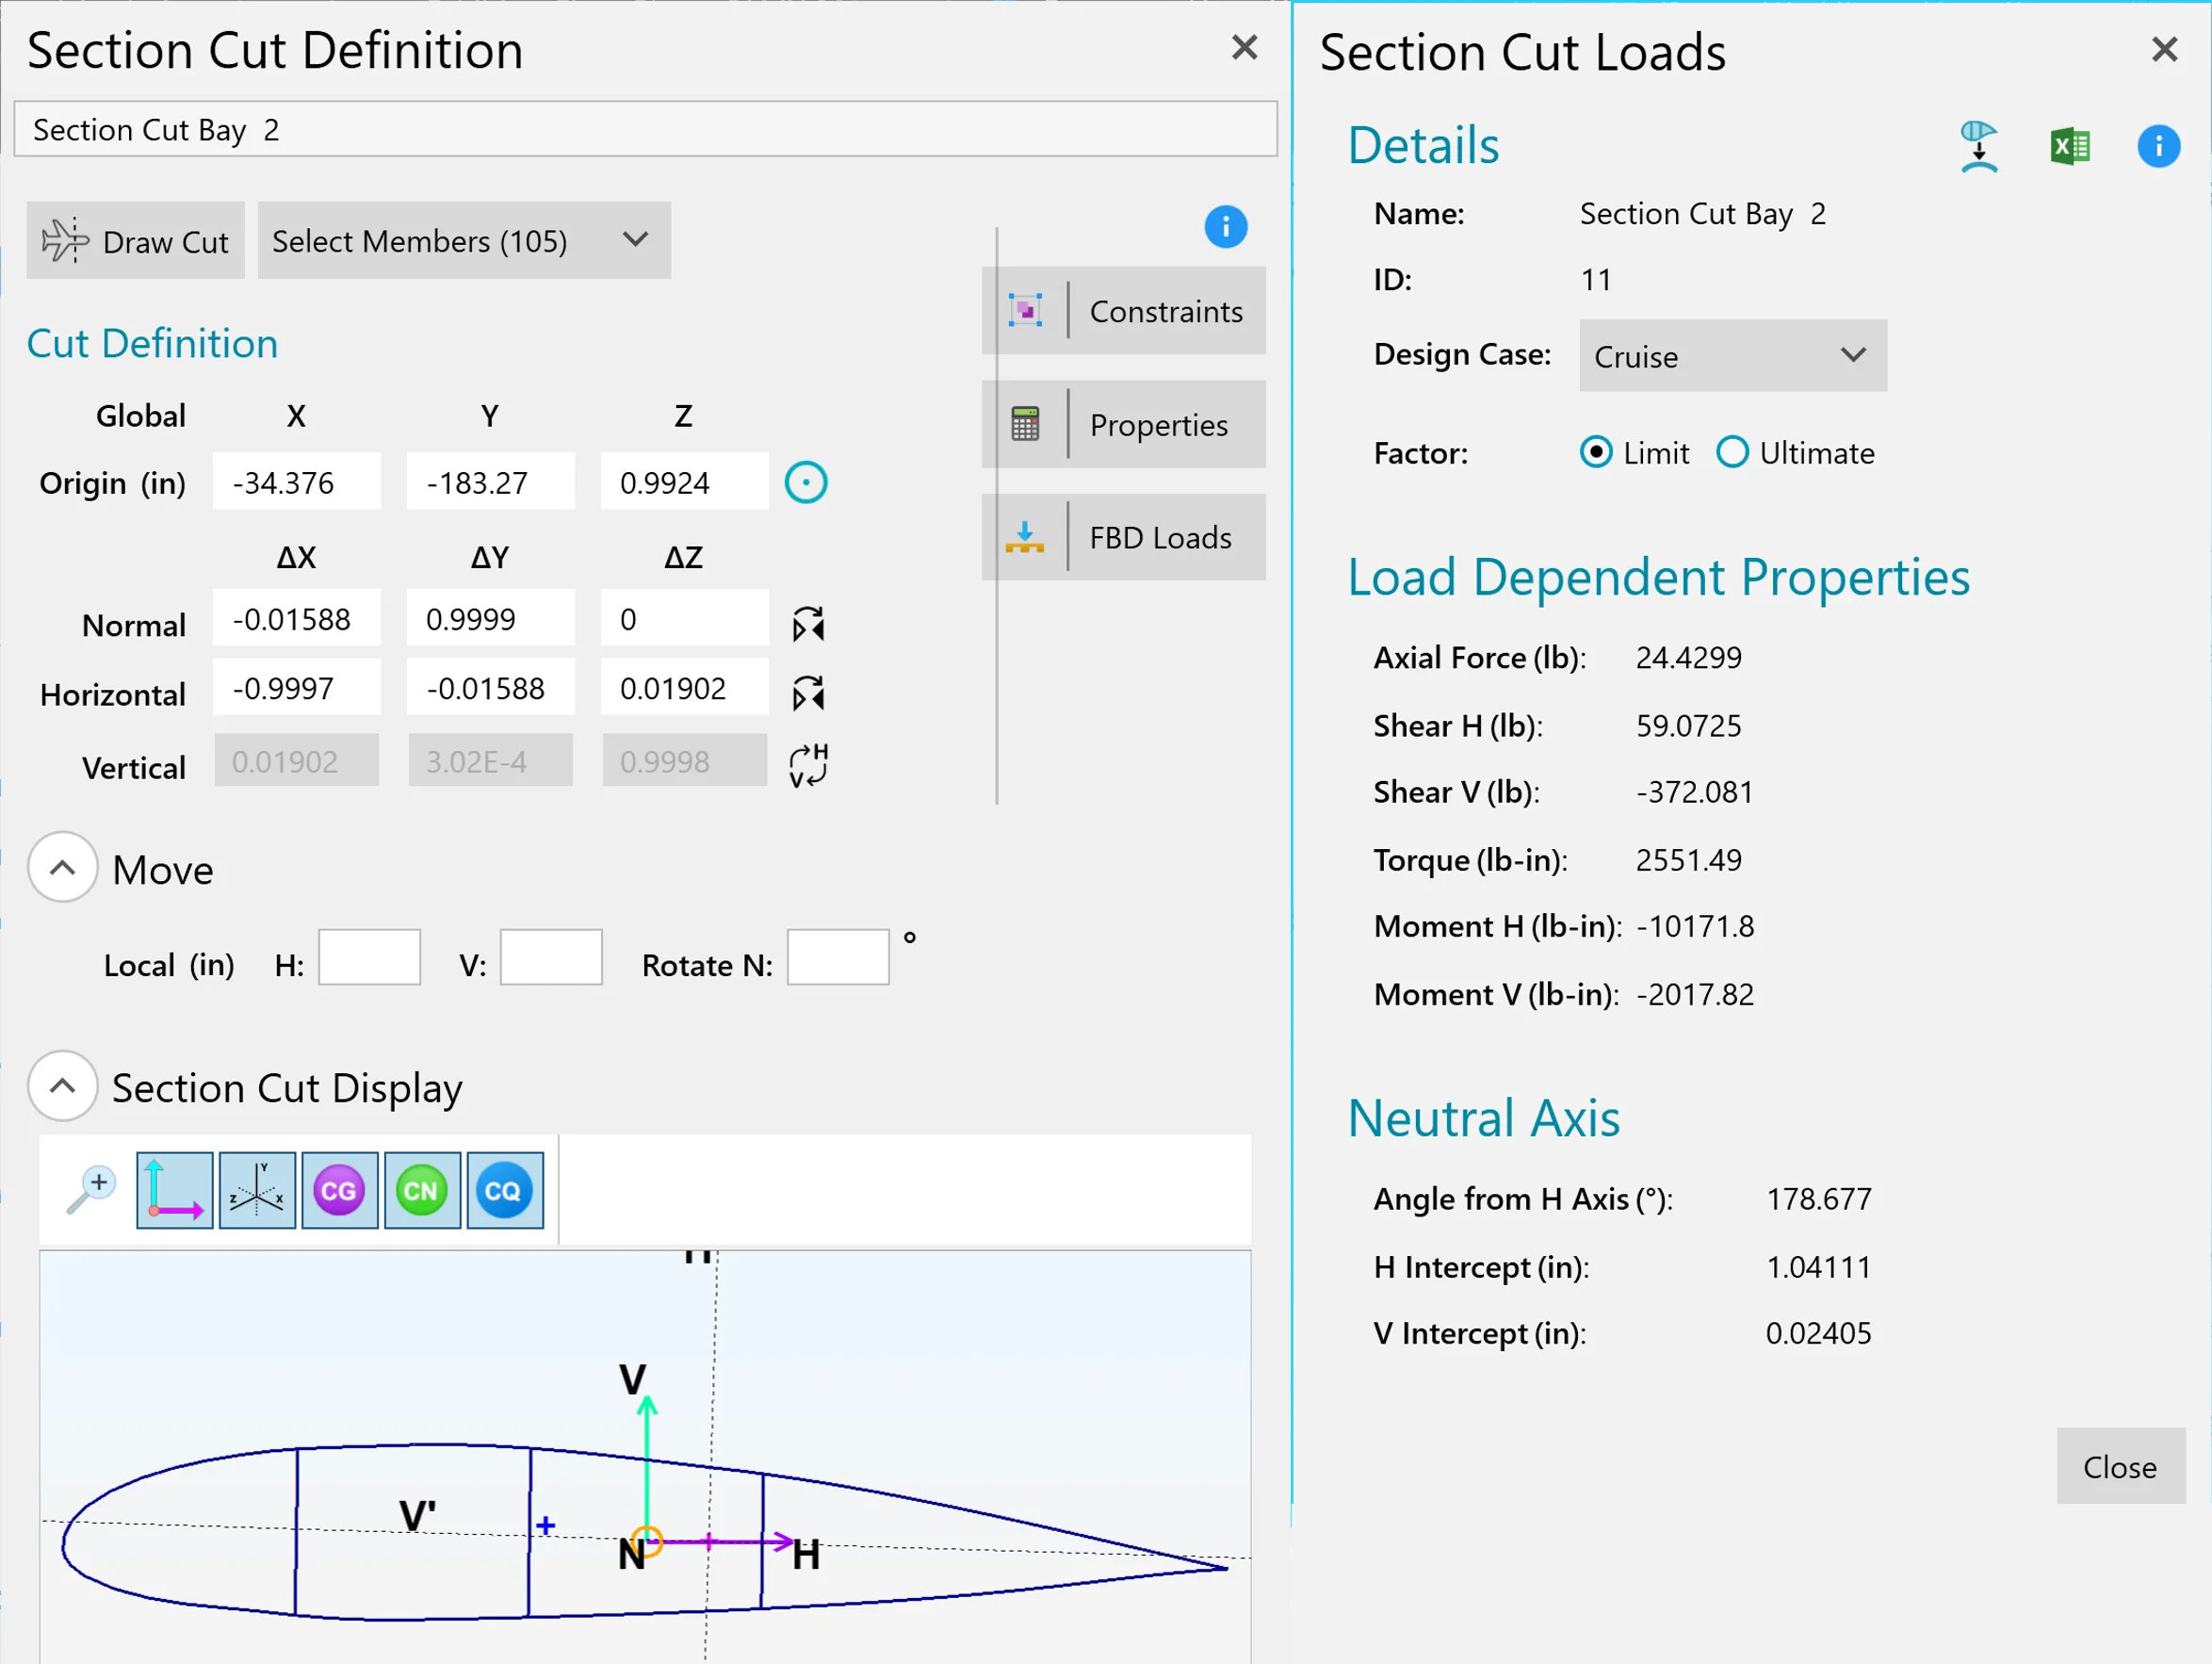Collapse the Move section

(x=63, y=867)
